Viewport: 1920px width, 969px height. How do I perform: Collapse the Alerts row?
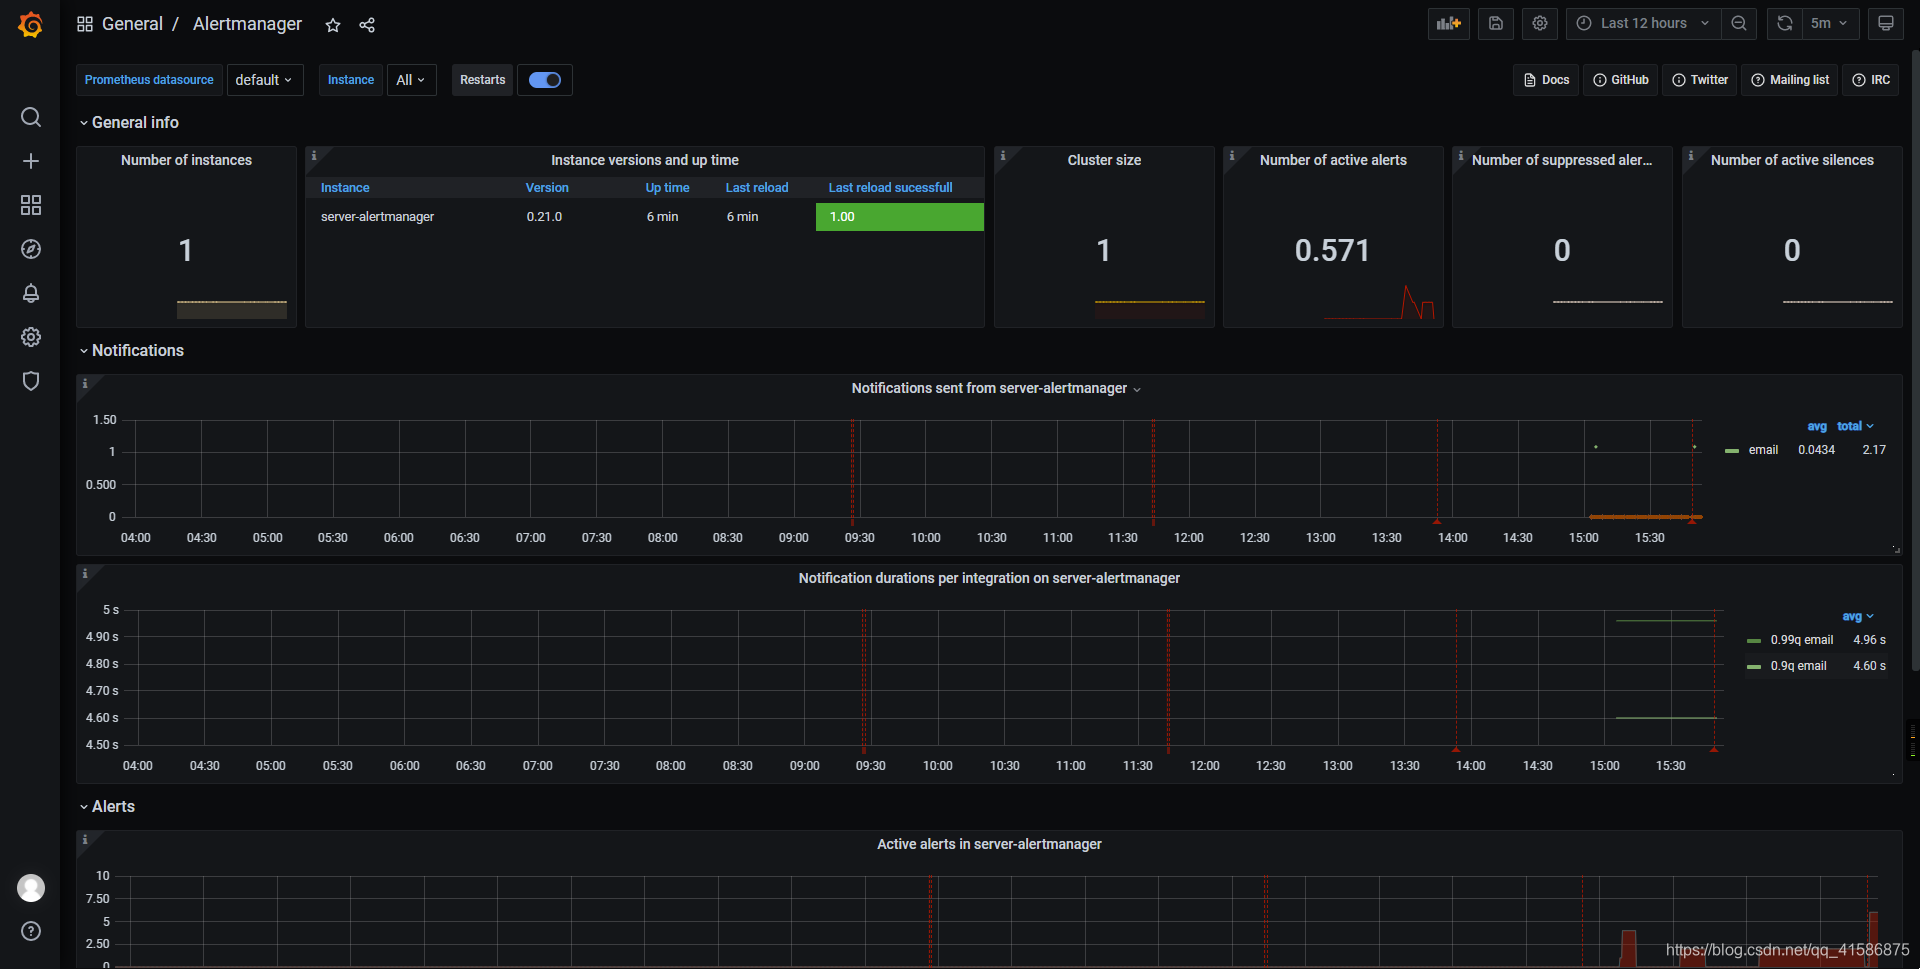[107, 806]
